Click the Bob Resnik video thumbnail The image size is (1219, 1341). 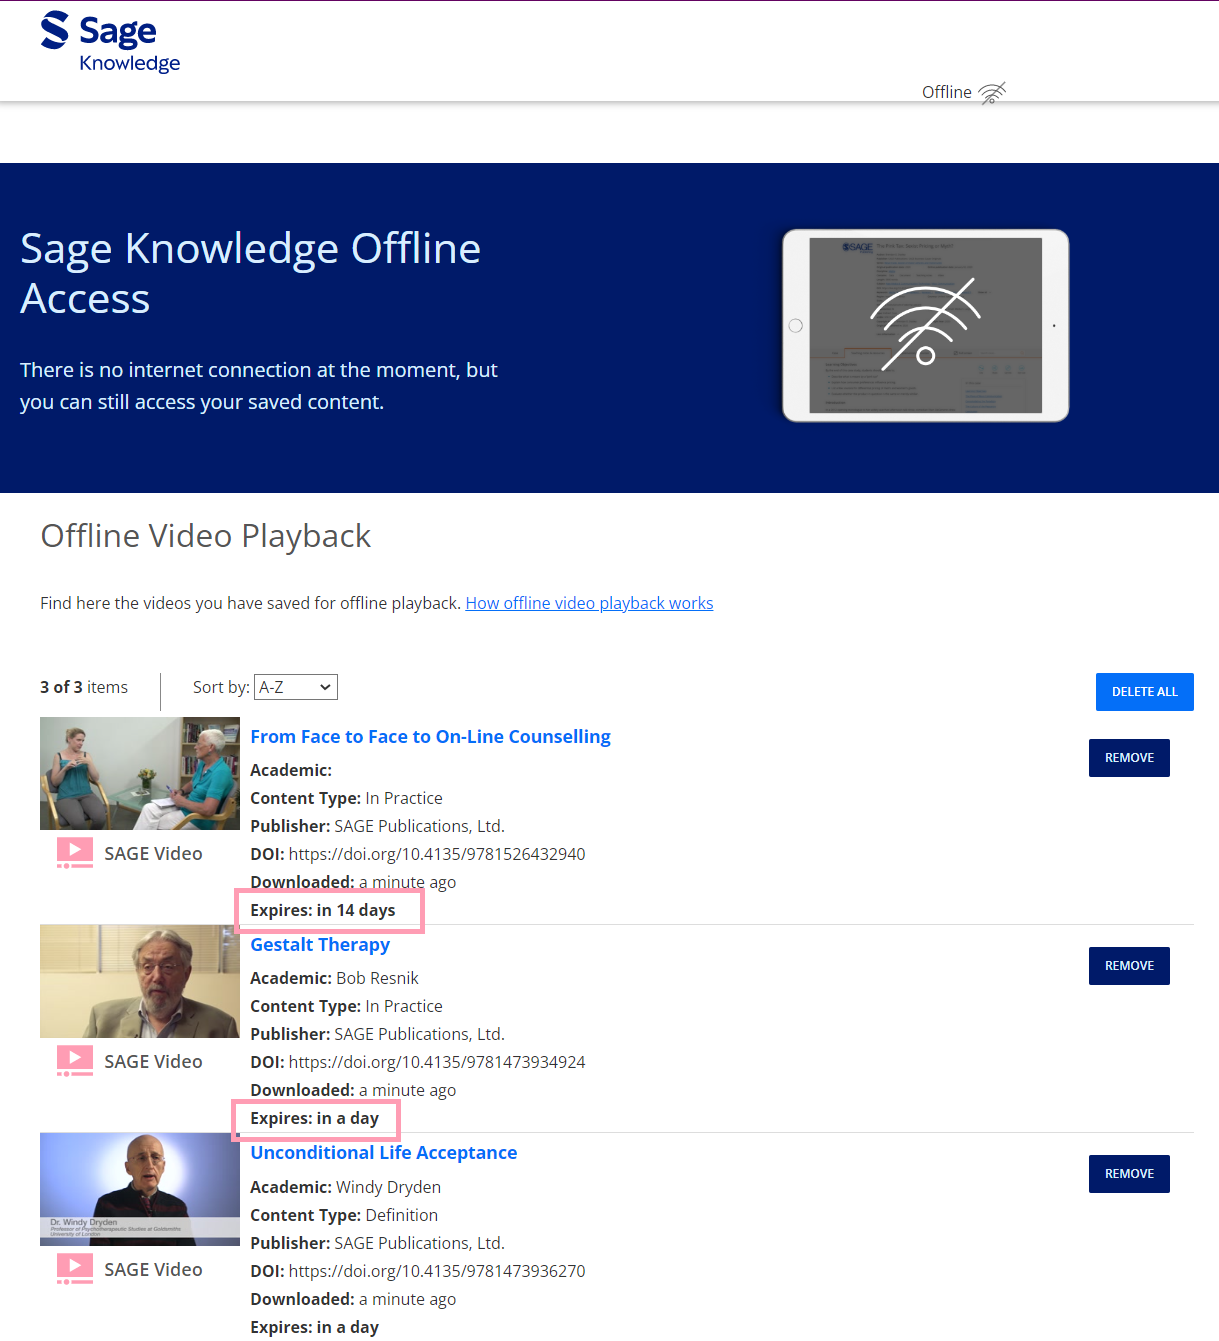(x=140, y=981)
